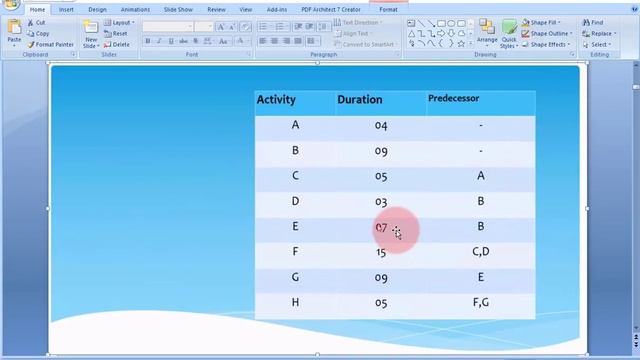Click Delete in the Slides group
The image size is (640, 360).
click(x=117, y=44)
